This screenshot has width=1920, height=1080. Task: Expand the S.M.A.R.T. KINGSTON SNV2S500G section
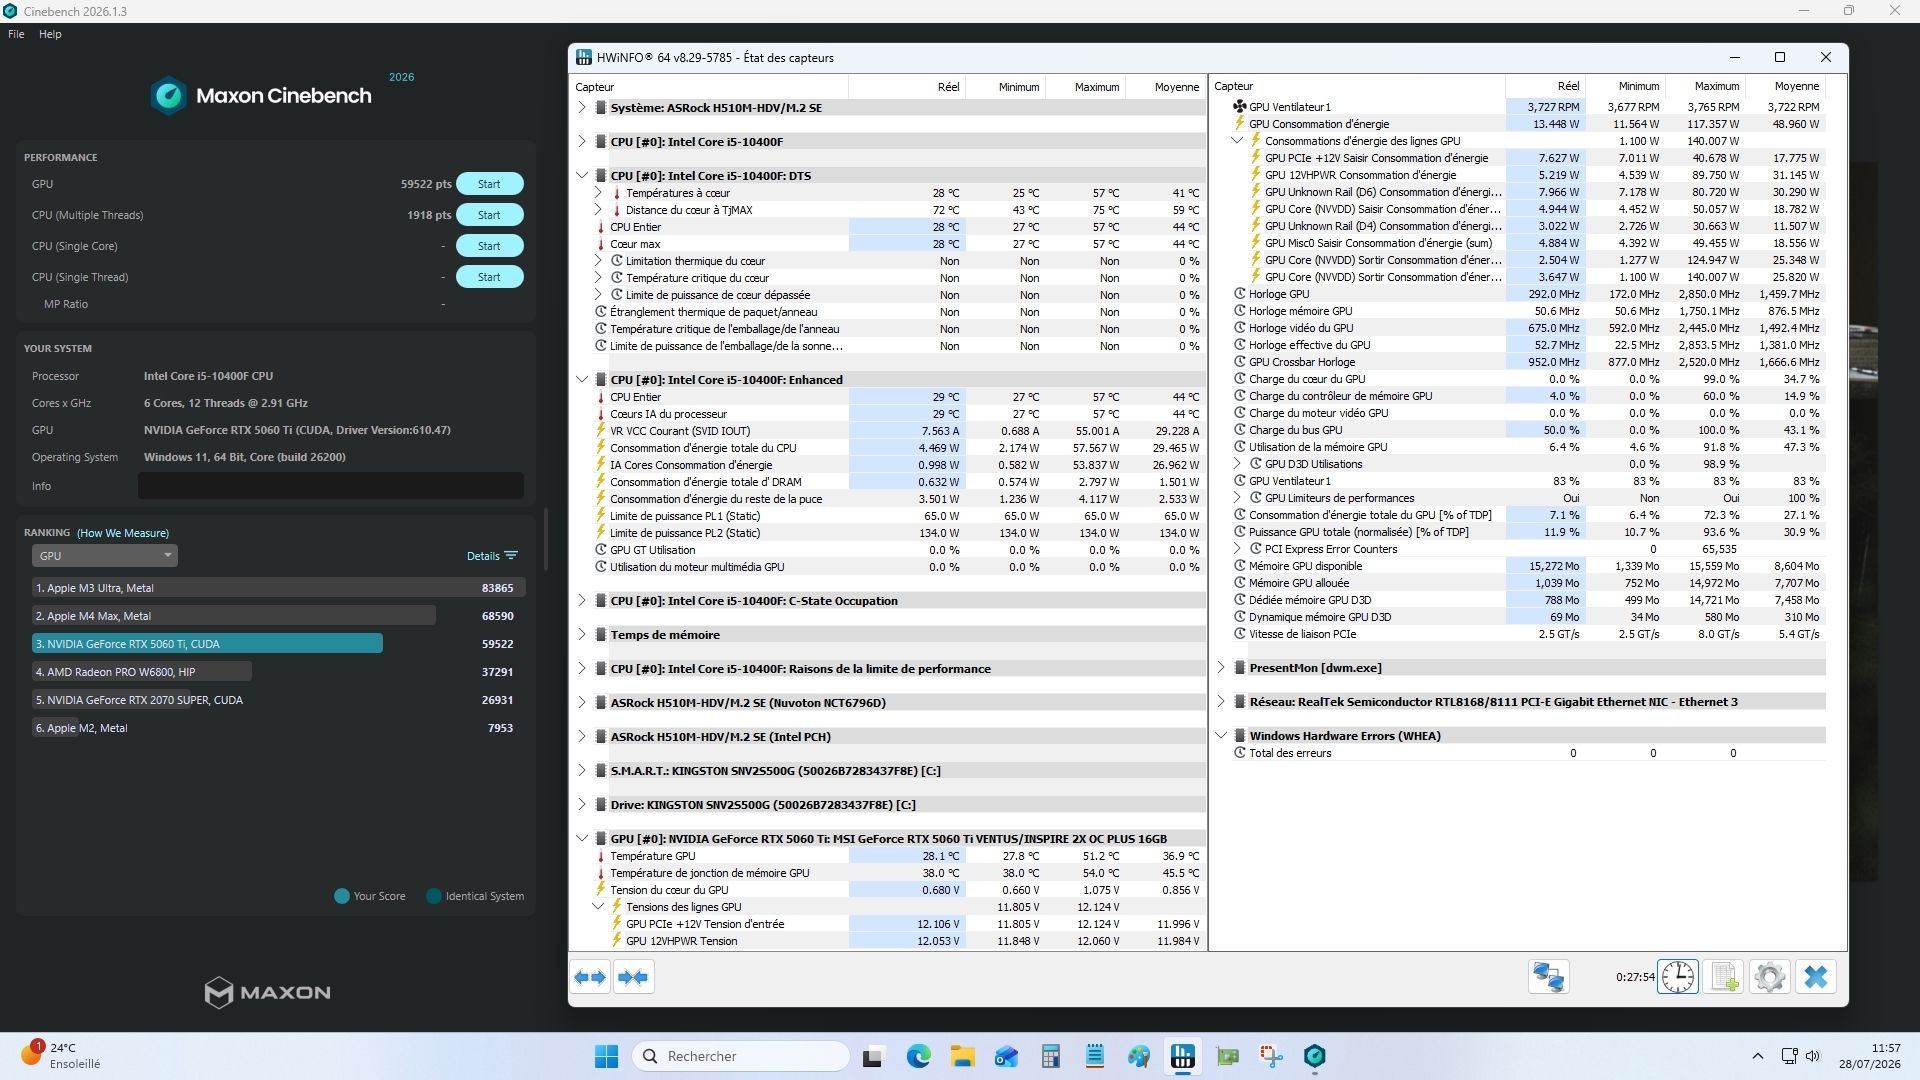(x=582, y=770)
